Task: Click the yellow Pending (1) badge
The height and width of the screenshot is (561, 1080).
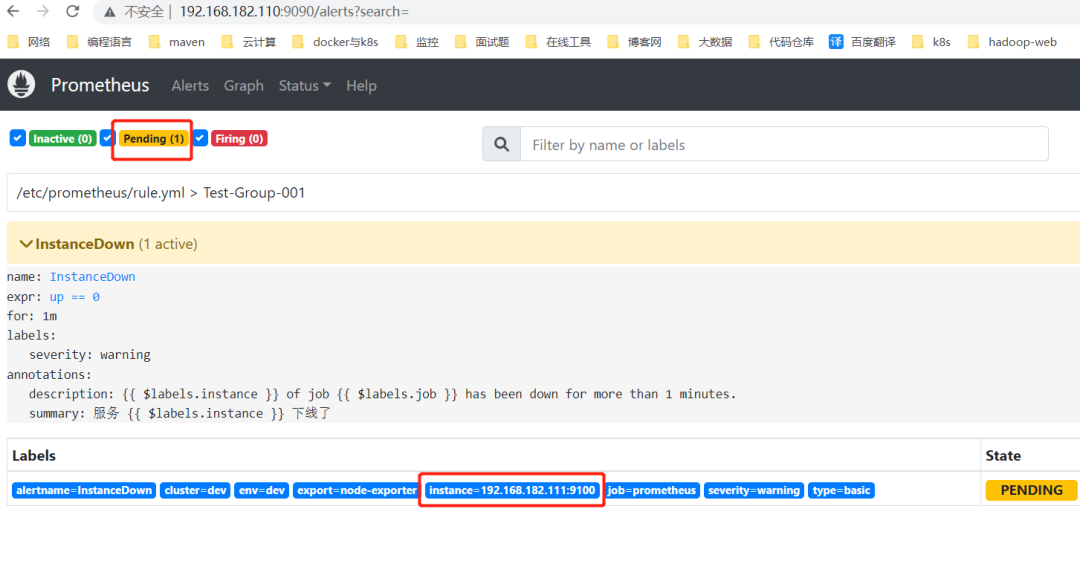Action: [153, 139]
